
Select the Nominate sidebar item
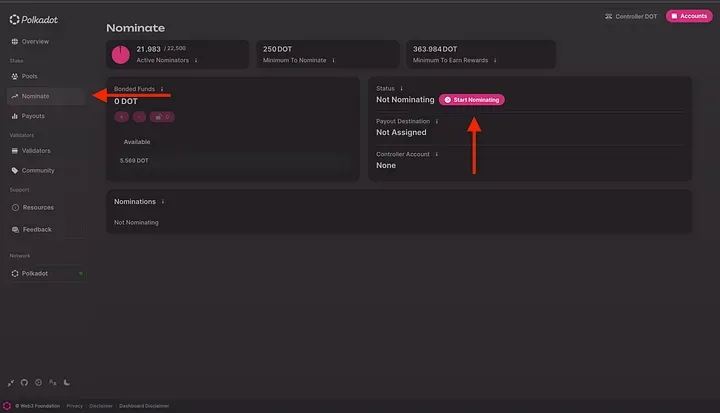coord(46,96)
